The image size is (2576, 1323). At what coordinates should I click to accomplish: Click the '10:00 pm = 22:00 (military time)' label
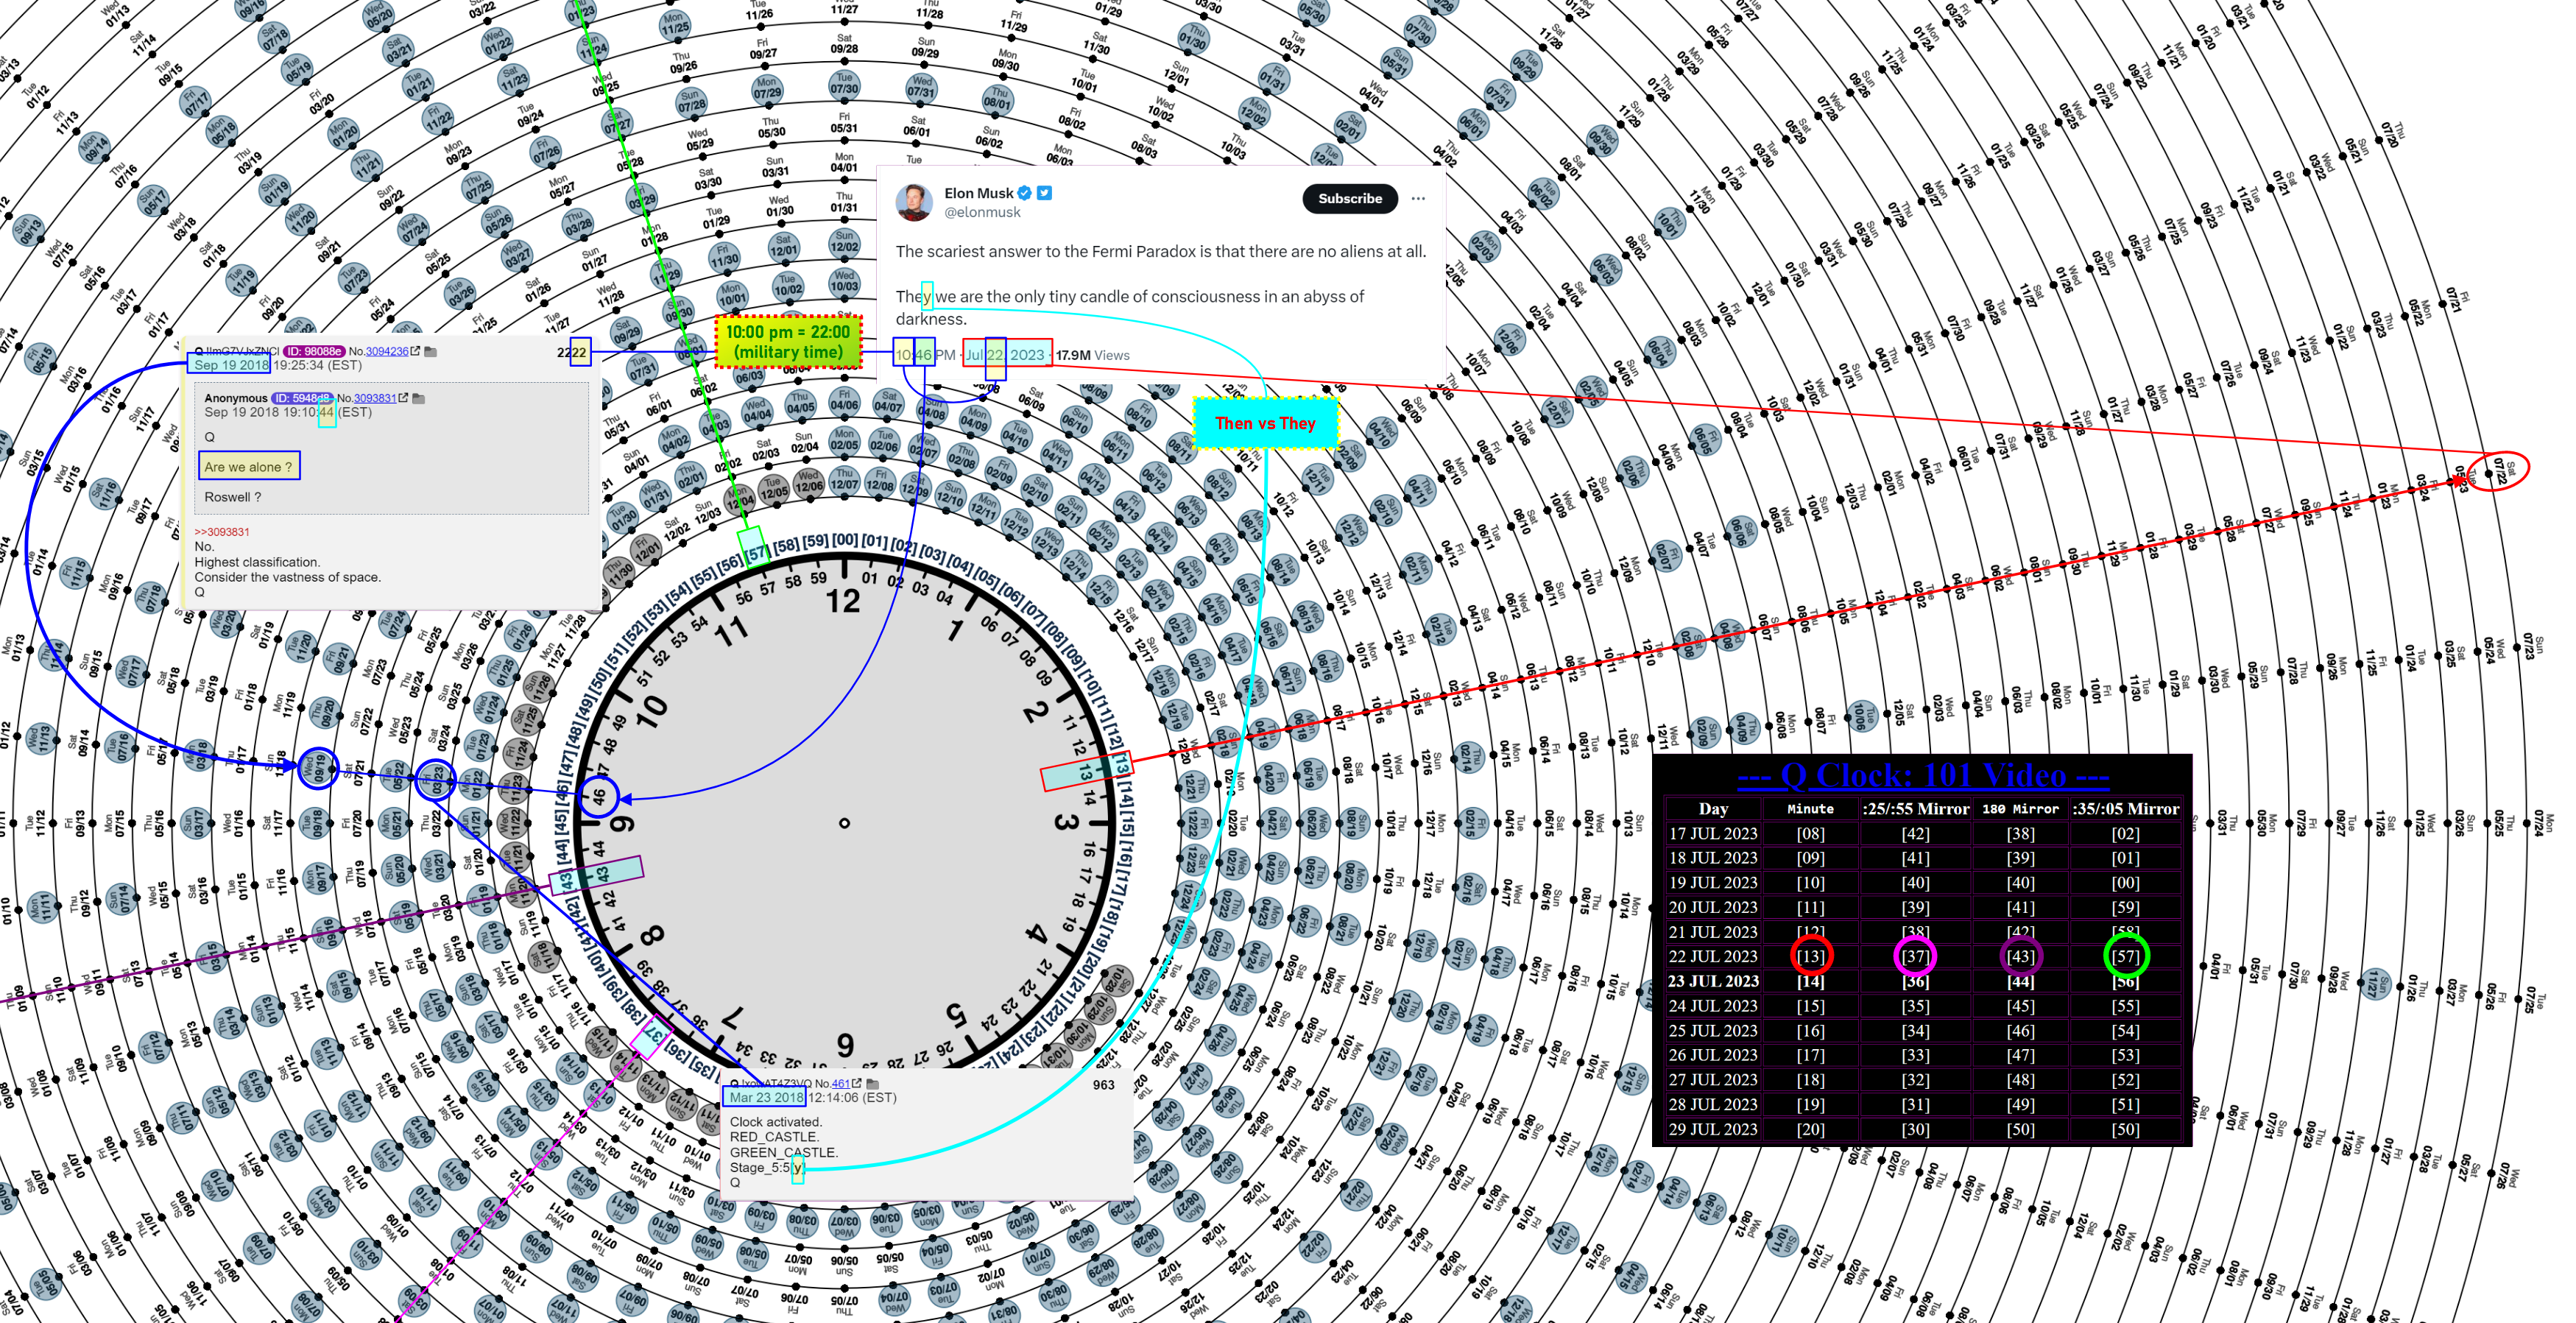[x=788, y=342]
